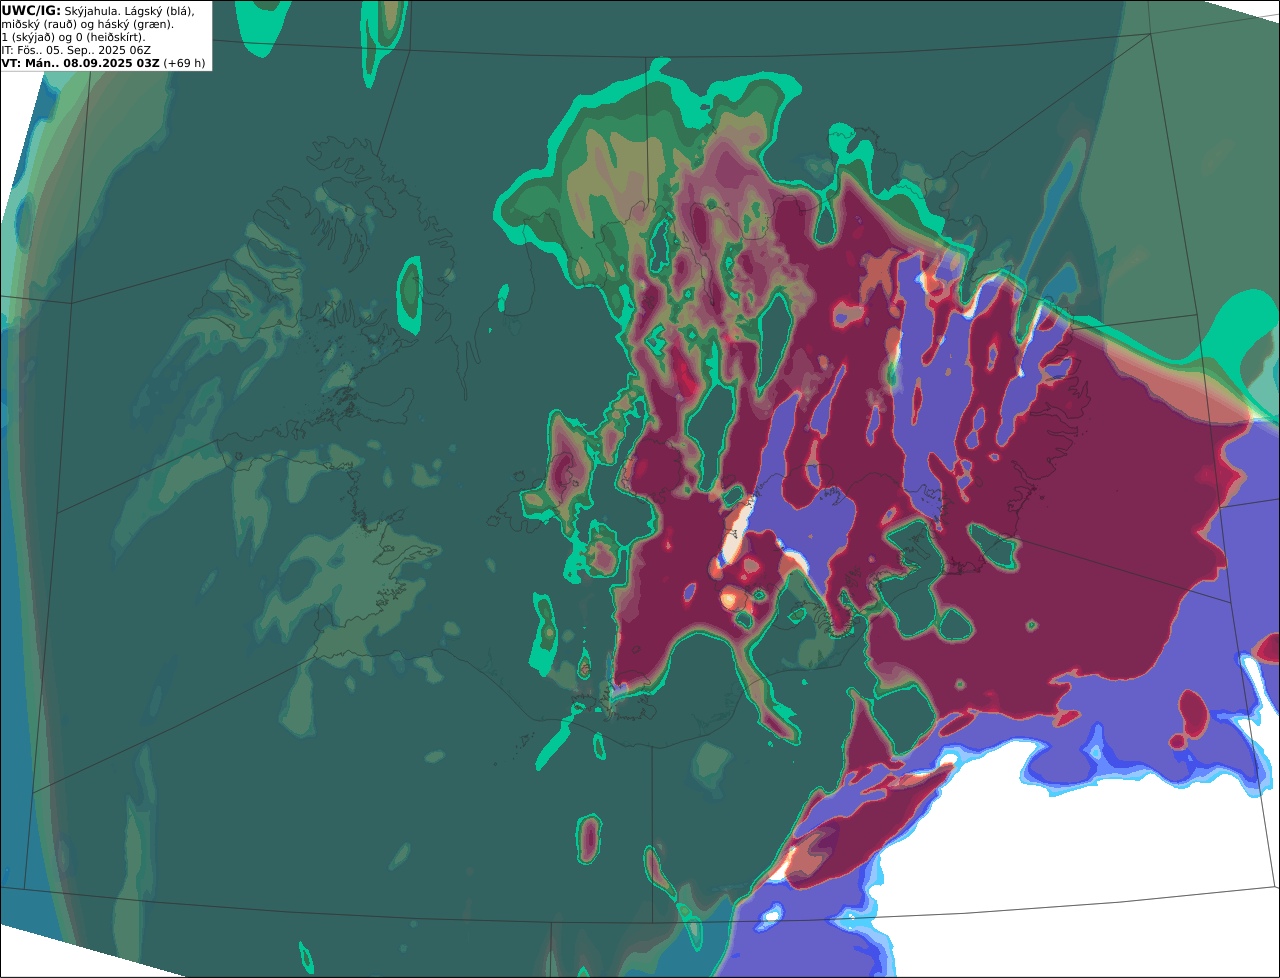Click the '1 (skýjað) og 0 (heiðskírt).' line
The width and height of the screenshot is (1280, 978).
(74, 38)
